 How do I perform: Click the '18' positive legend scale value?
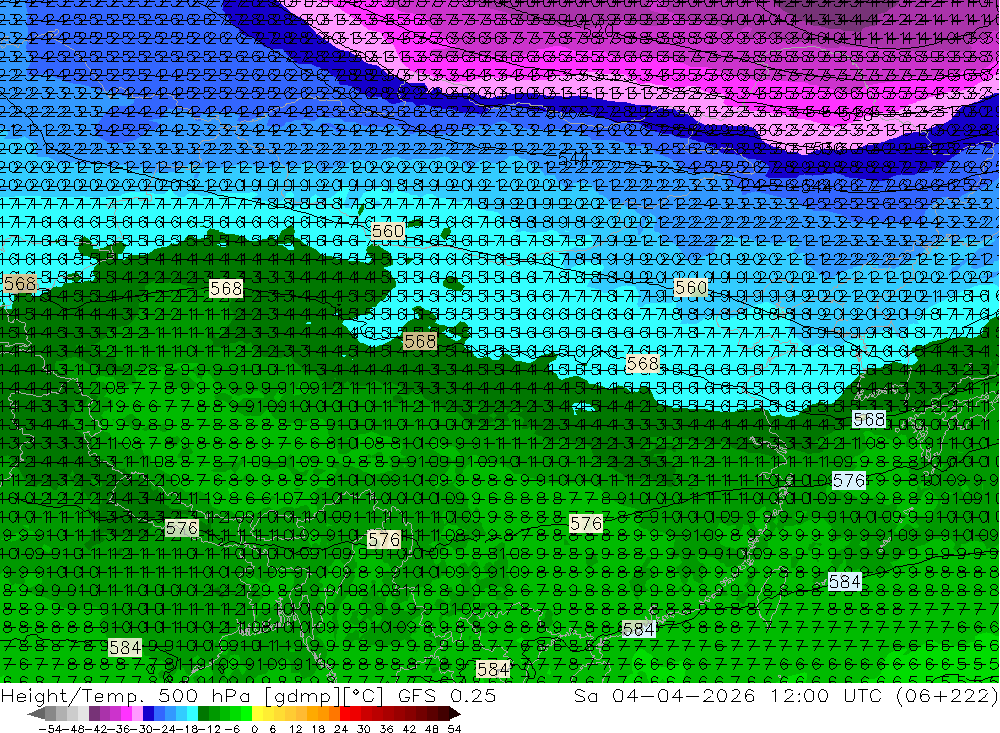(x=318, y=729)
